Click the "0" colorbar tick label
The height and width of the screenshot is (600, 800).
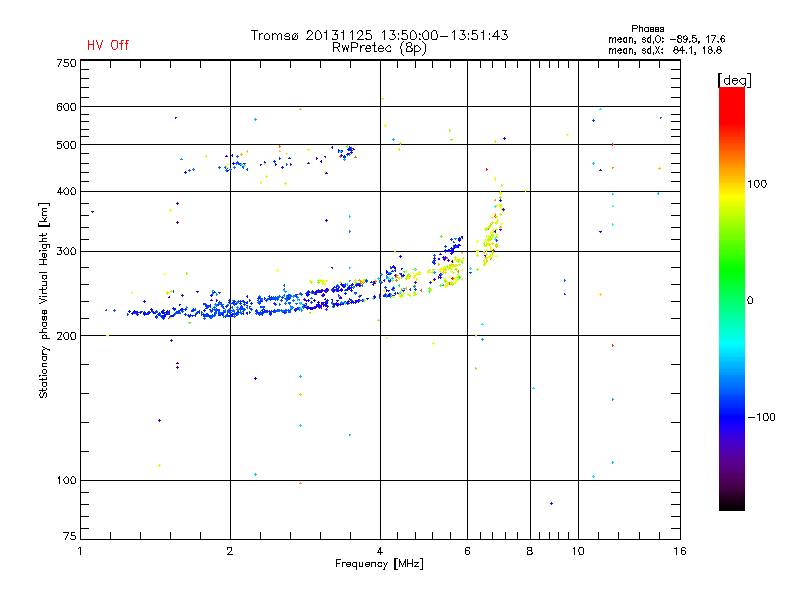750,301
